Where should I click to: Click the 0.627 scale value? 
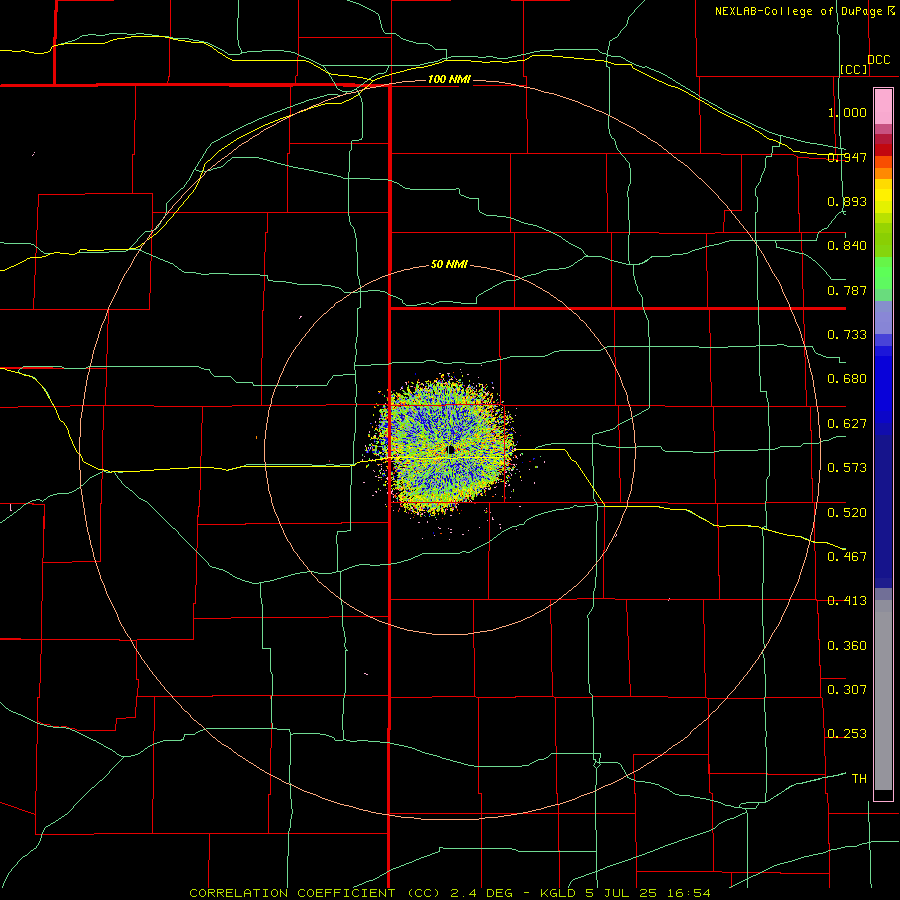[847, 424]
